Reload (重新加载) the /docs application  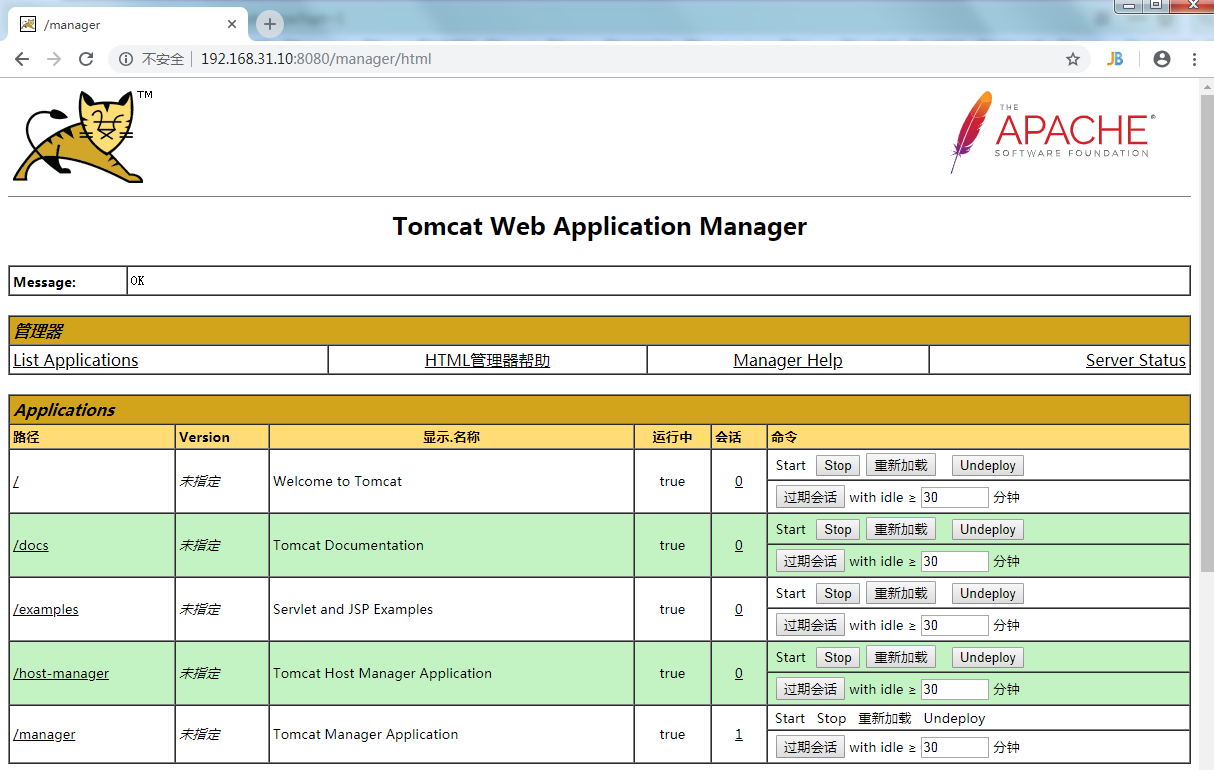[901, 529]
